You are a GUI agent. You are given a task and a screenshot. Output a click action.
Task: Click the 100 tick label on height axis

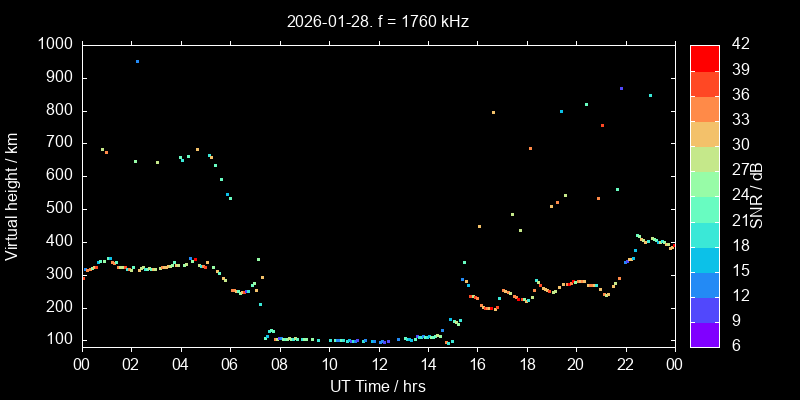point(58,340)
